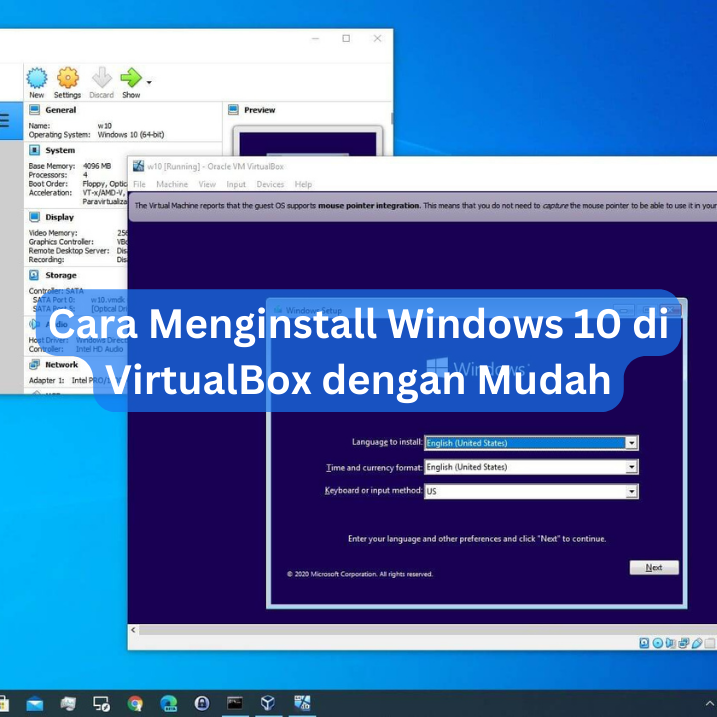
Task: Open the Help menu in the VM window
Action: 303,184
